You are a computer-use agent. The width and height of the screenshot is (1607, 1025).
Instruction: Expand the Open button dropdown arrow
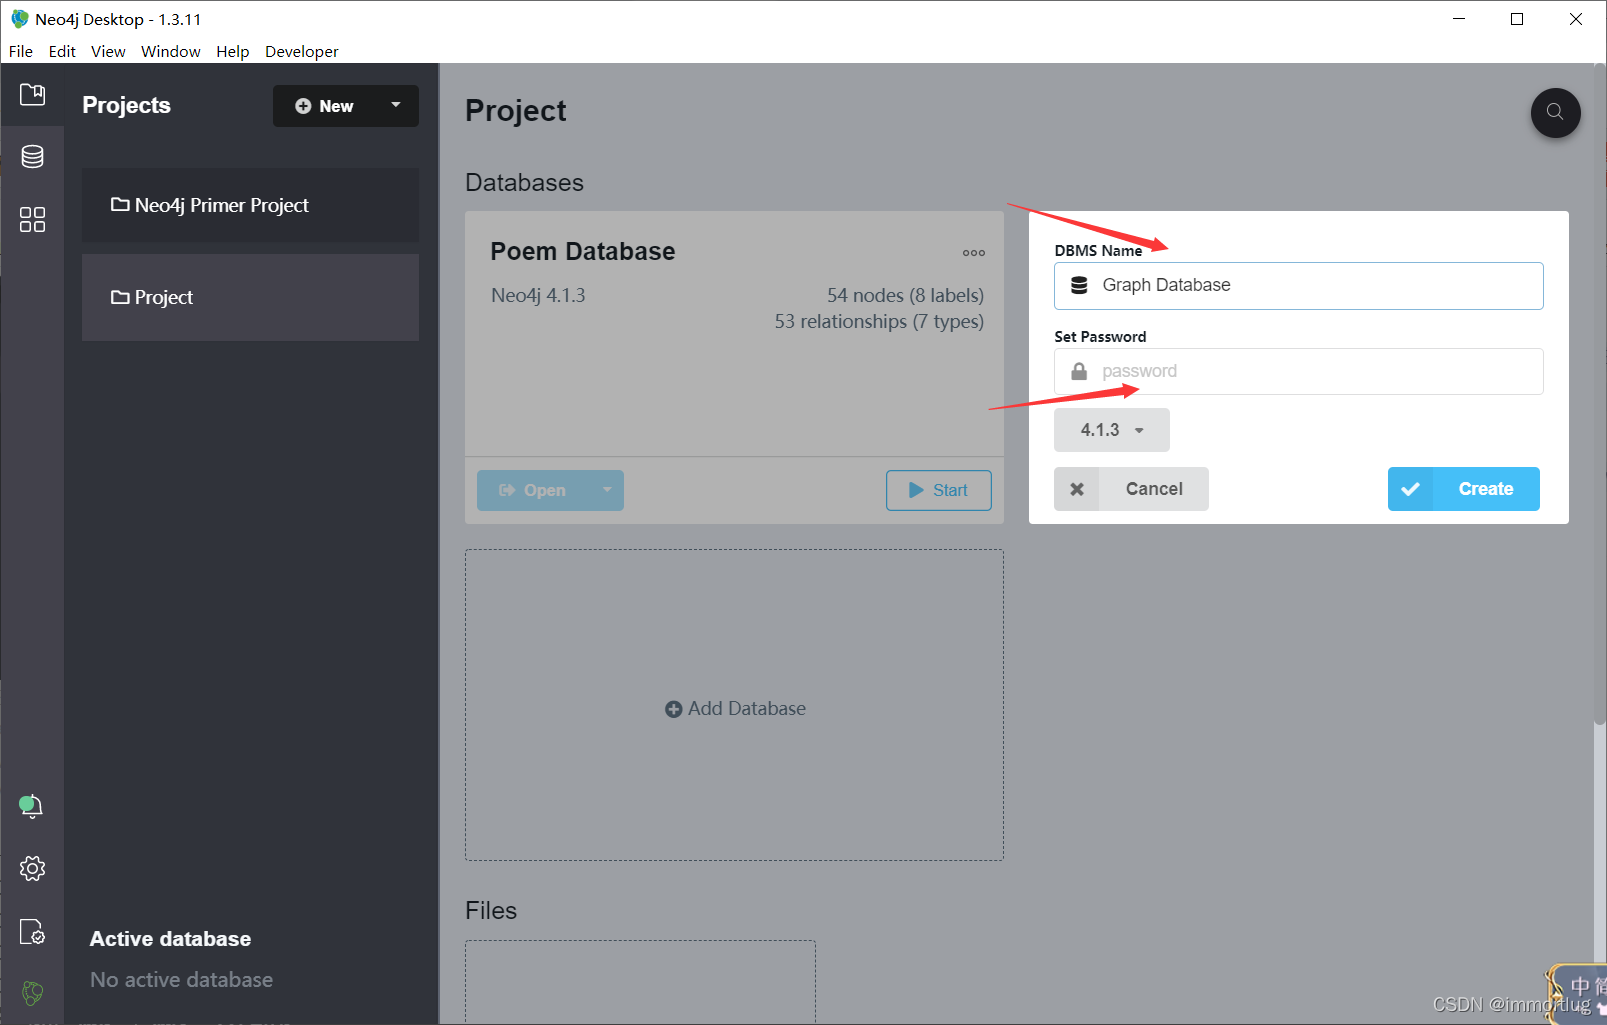(x=606, y=490)
